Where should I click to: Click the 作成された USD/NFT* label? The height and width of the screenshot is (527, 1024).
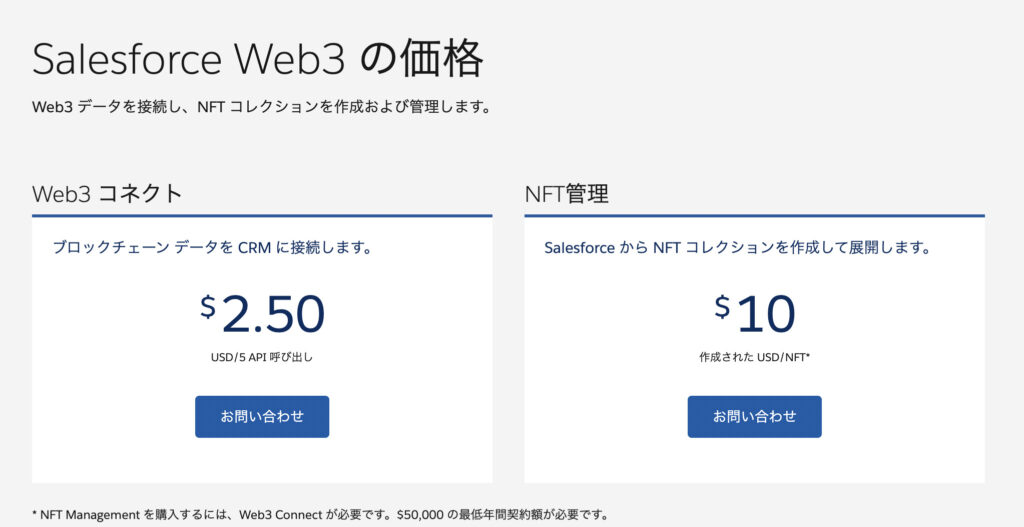pos(754,356)
